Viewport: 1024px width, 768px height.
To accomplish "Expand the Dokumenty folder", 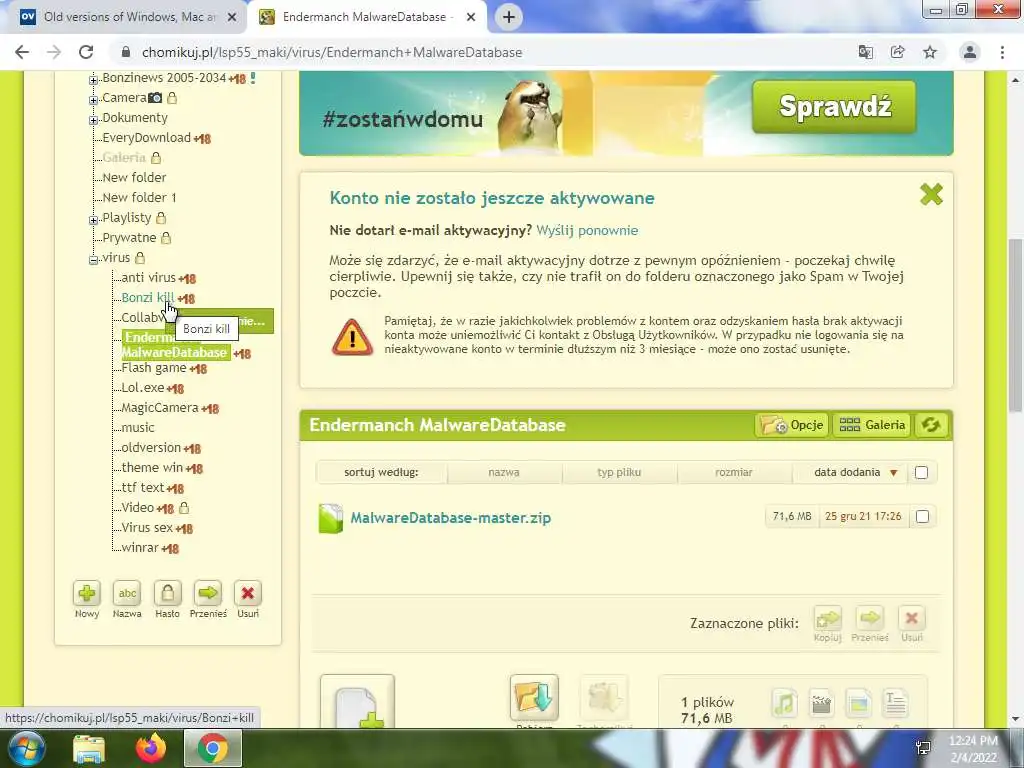I will pyautogui.click(x=93, y=120).
